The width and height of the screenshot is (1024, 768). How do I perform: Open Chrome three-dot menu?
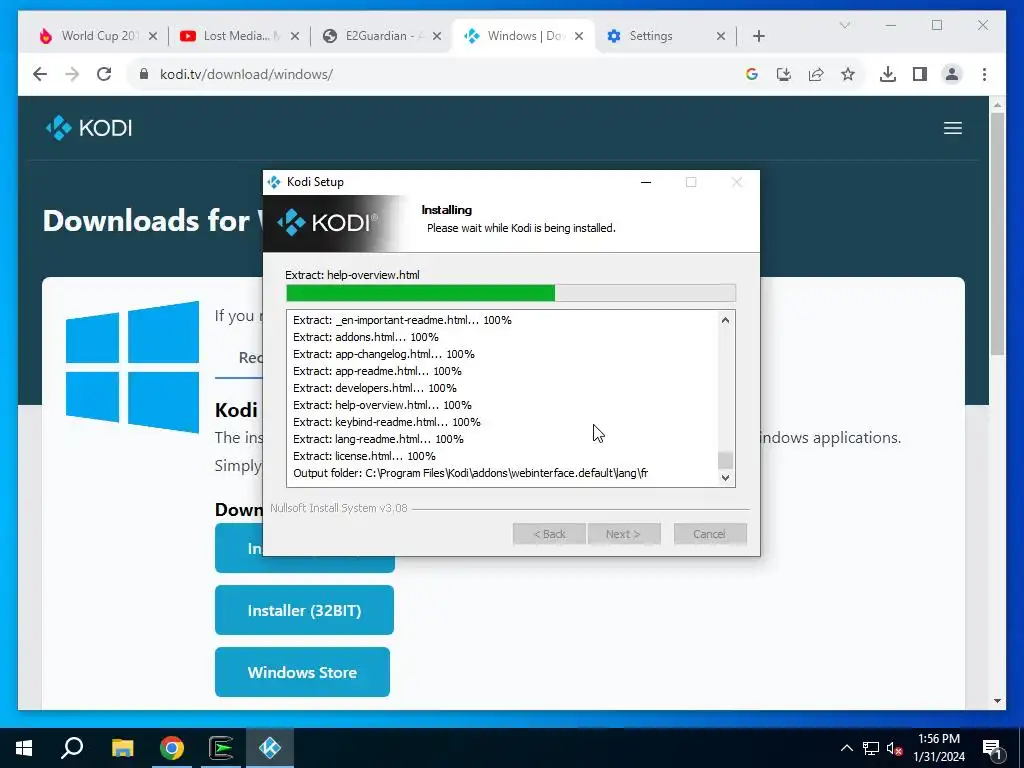tap(984, 74)
